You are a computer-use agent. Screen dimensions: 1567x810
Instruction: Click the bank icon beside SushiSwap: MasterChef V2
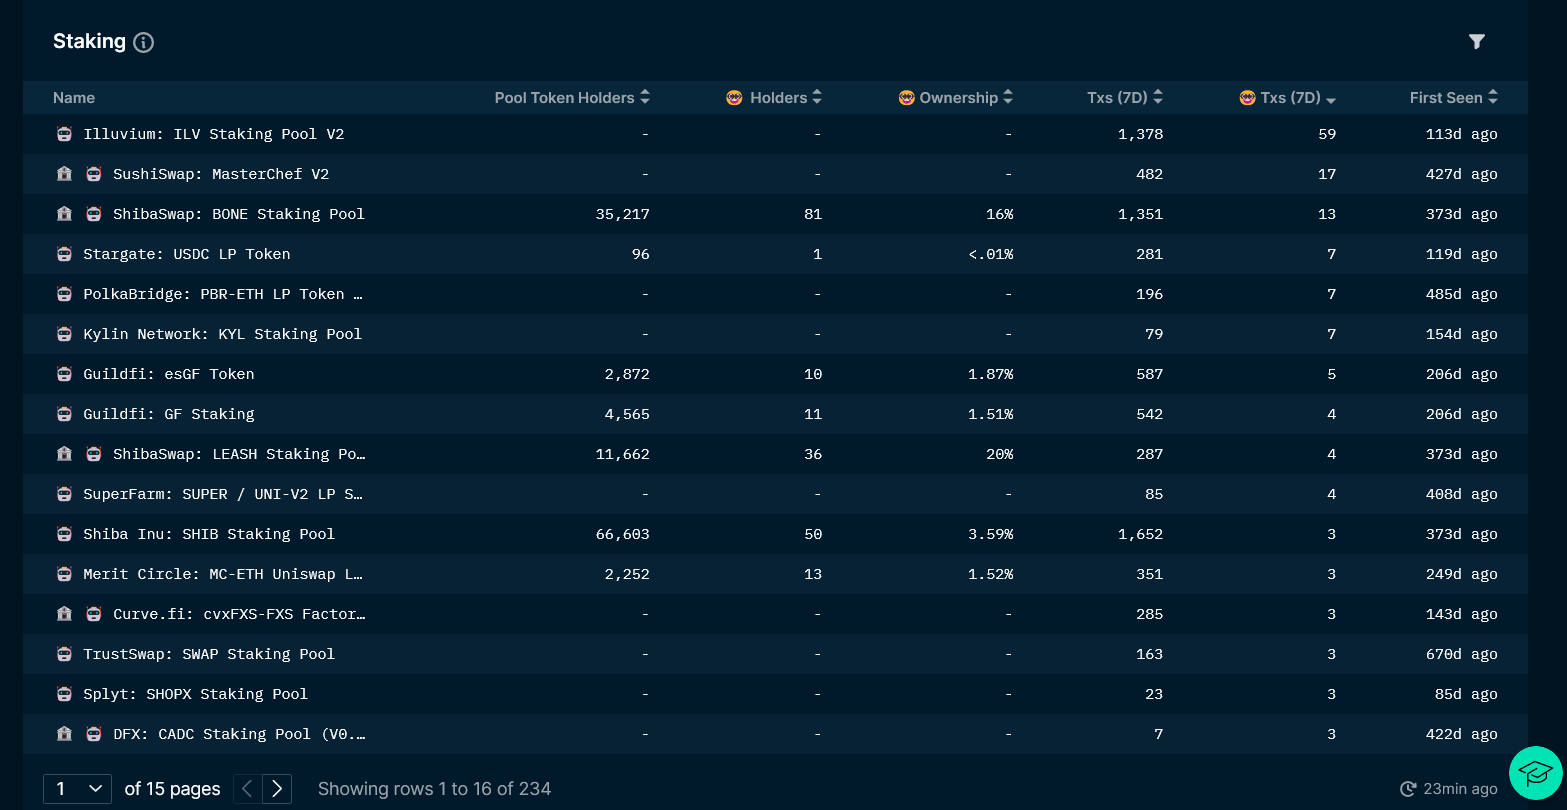pos(64,174)
